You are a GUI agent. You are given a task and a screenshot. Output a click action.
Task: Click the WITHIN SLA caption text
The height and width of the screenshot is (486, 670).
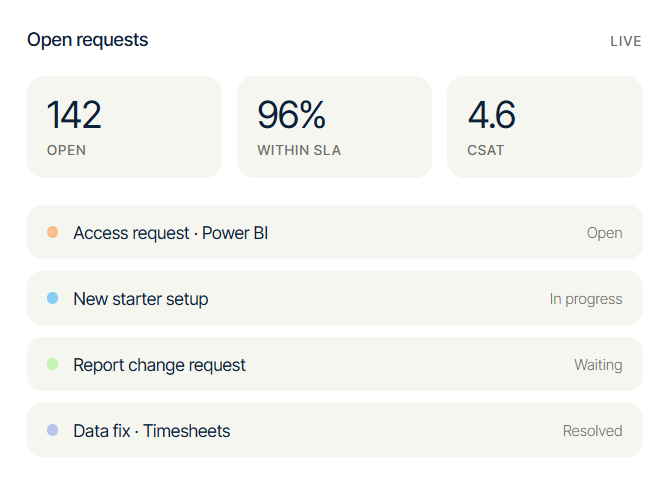(x=299, y=150)
